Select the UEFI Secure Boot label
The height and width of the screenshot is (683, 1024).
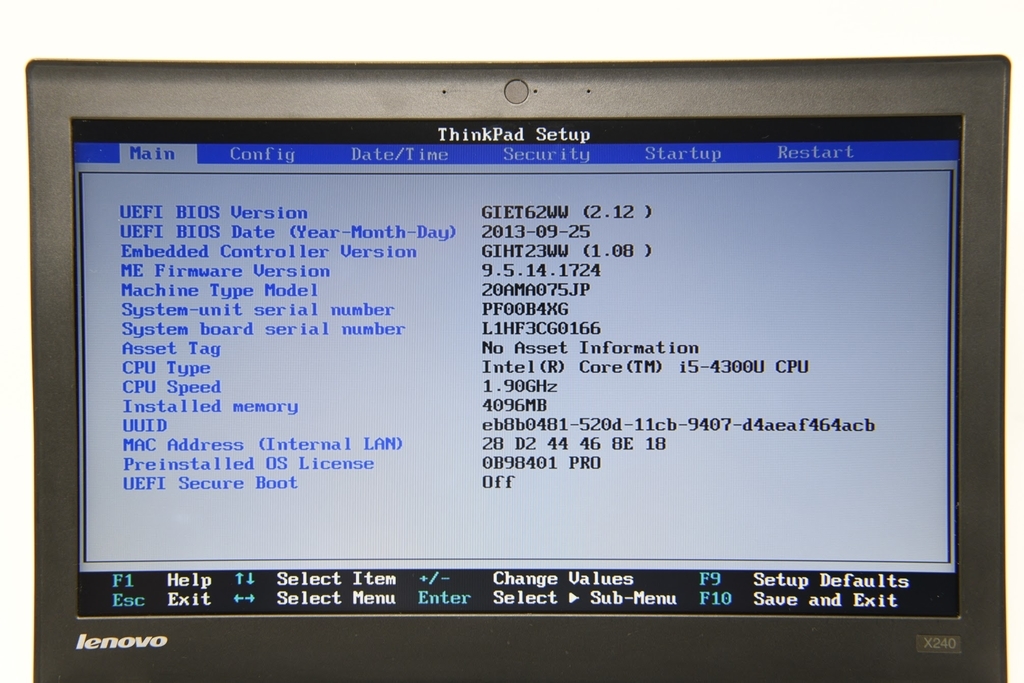(x=210, y=483)
